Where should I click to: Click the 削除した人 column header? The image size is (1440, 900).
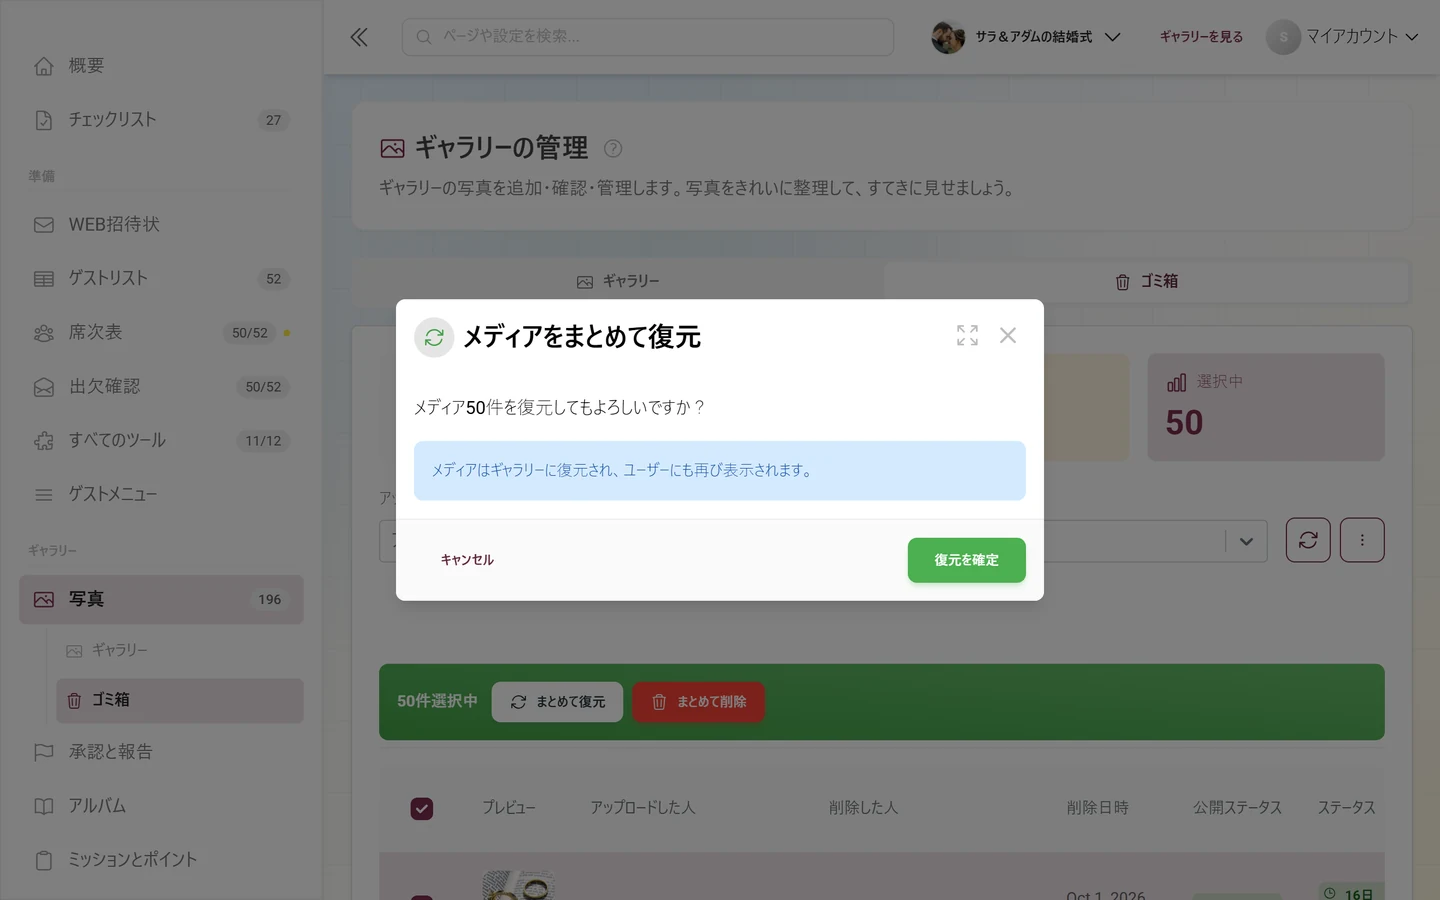point(863,808)
